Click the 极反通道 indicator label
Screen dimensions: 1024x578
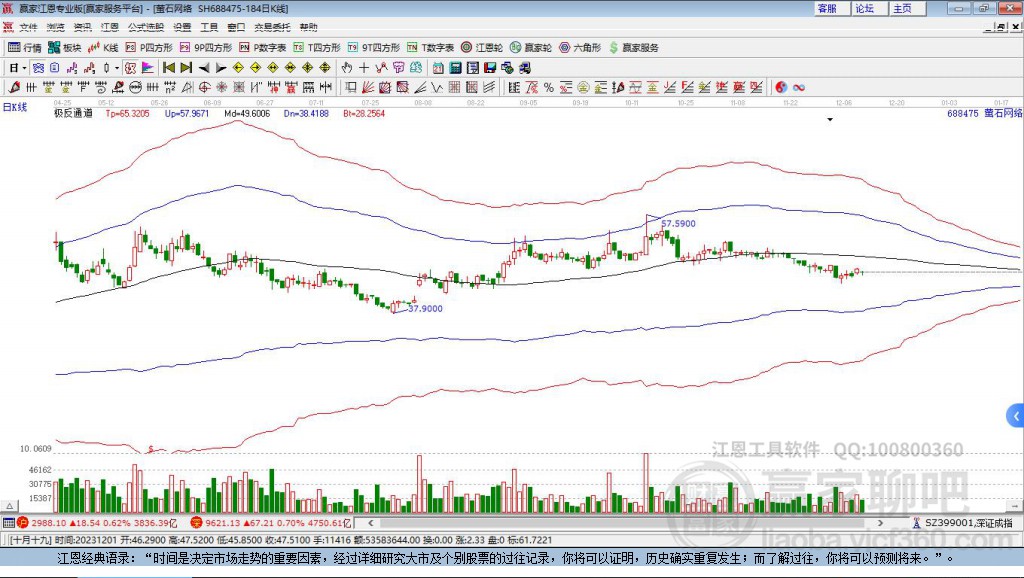click(x=73, y=113)
